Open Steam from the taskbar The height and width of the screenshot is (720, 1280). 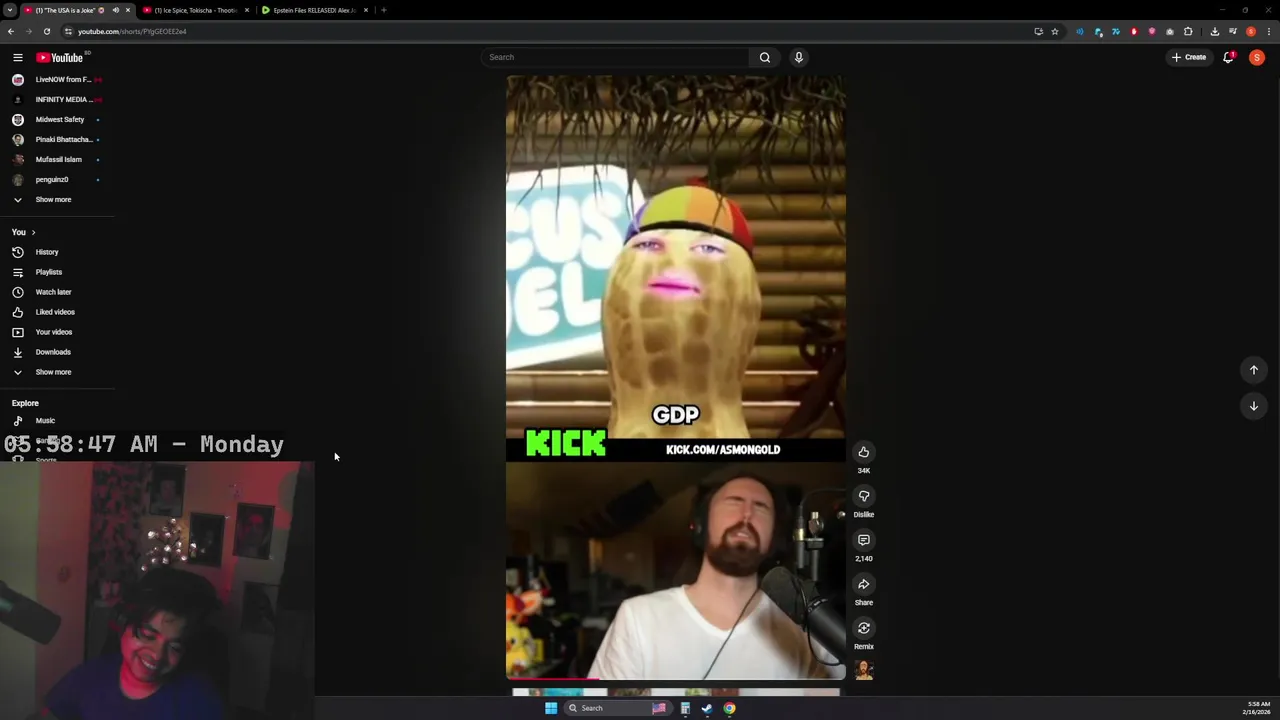pyautogui.click(x=707, y=708)
